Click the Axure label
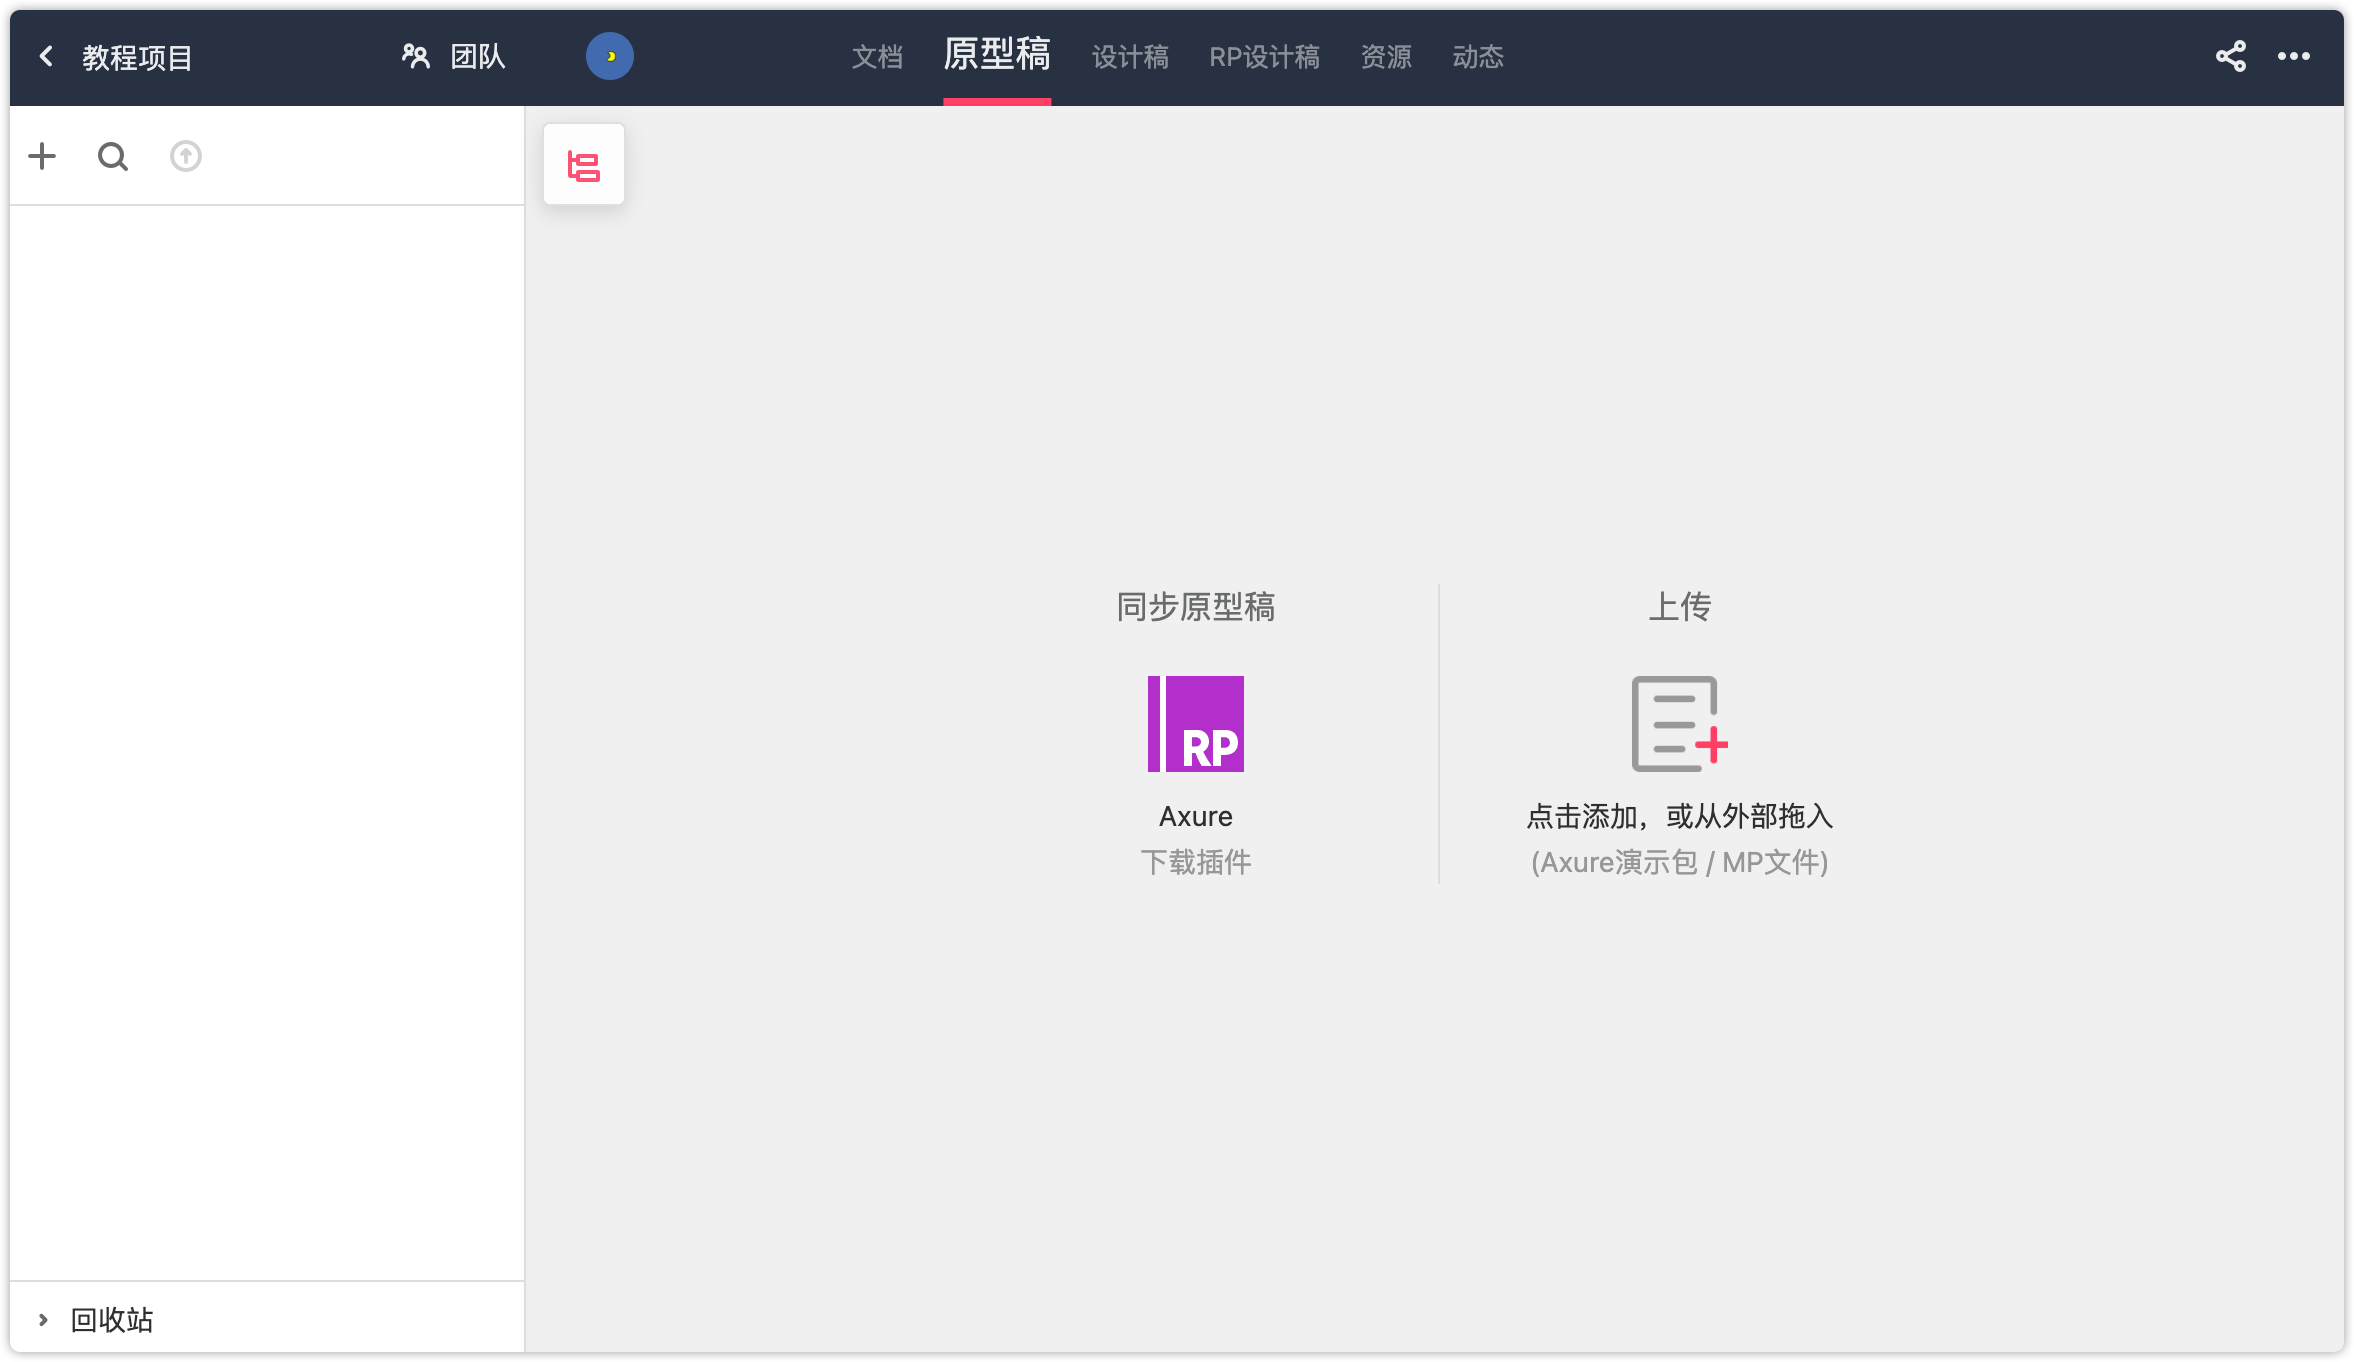Screen dimensions: 2354x1362 tap(1196, 816)
